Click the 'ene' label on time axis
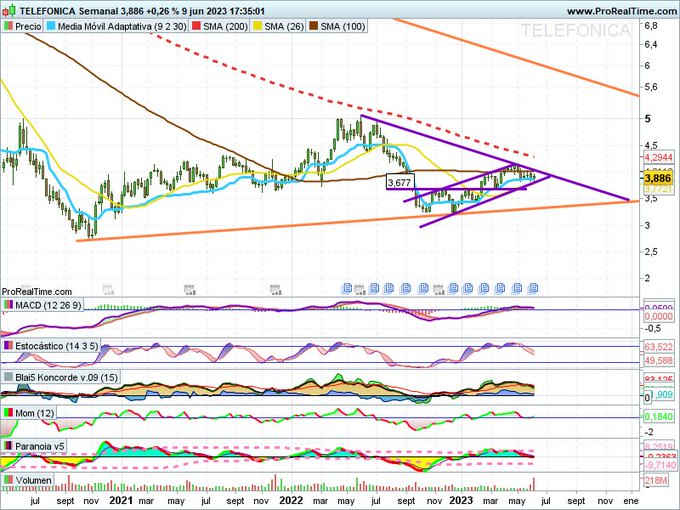680x510 pixels. point(631,501)
